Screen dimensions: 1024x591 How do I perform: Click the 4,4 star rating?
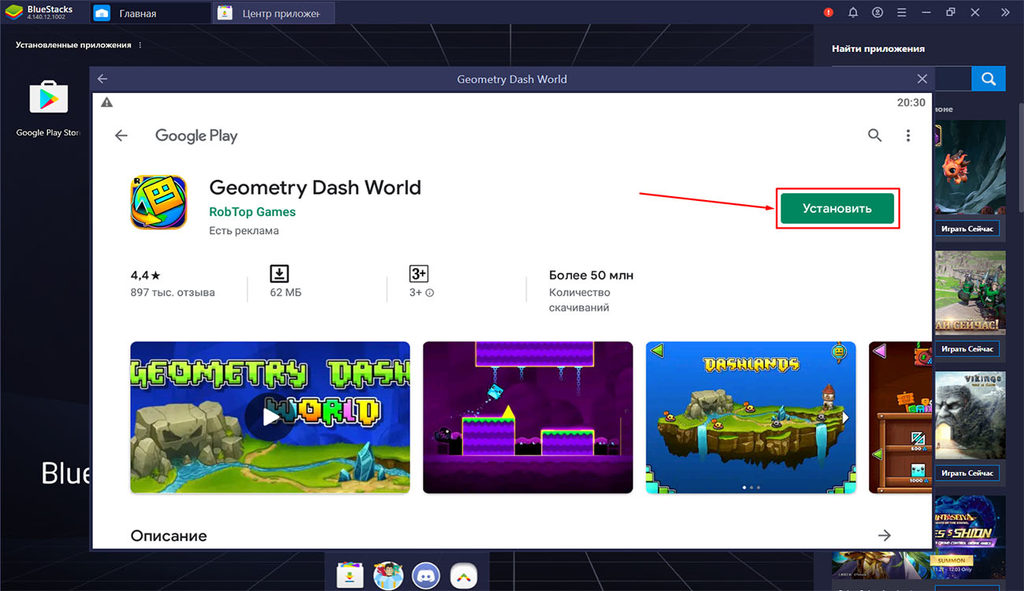click(x=145, y=275)
